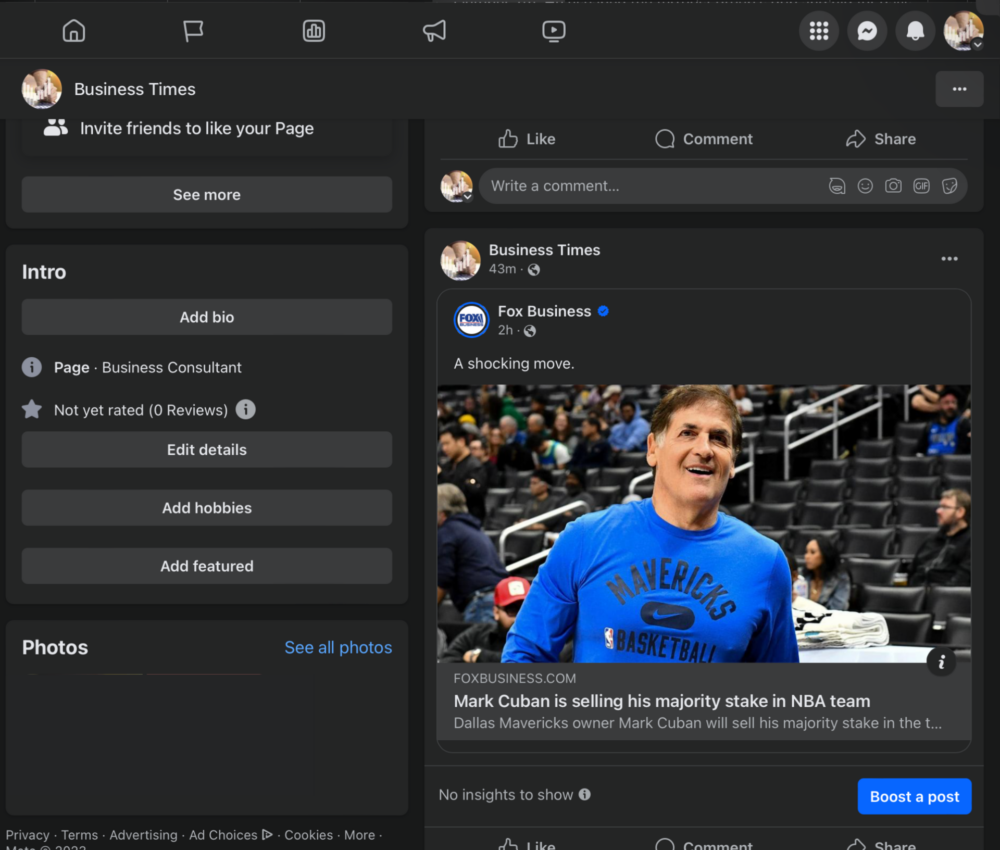Click the Business Times post author avatar
Viewport: 1000px width, 850px height.
coord(460,260)
